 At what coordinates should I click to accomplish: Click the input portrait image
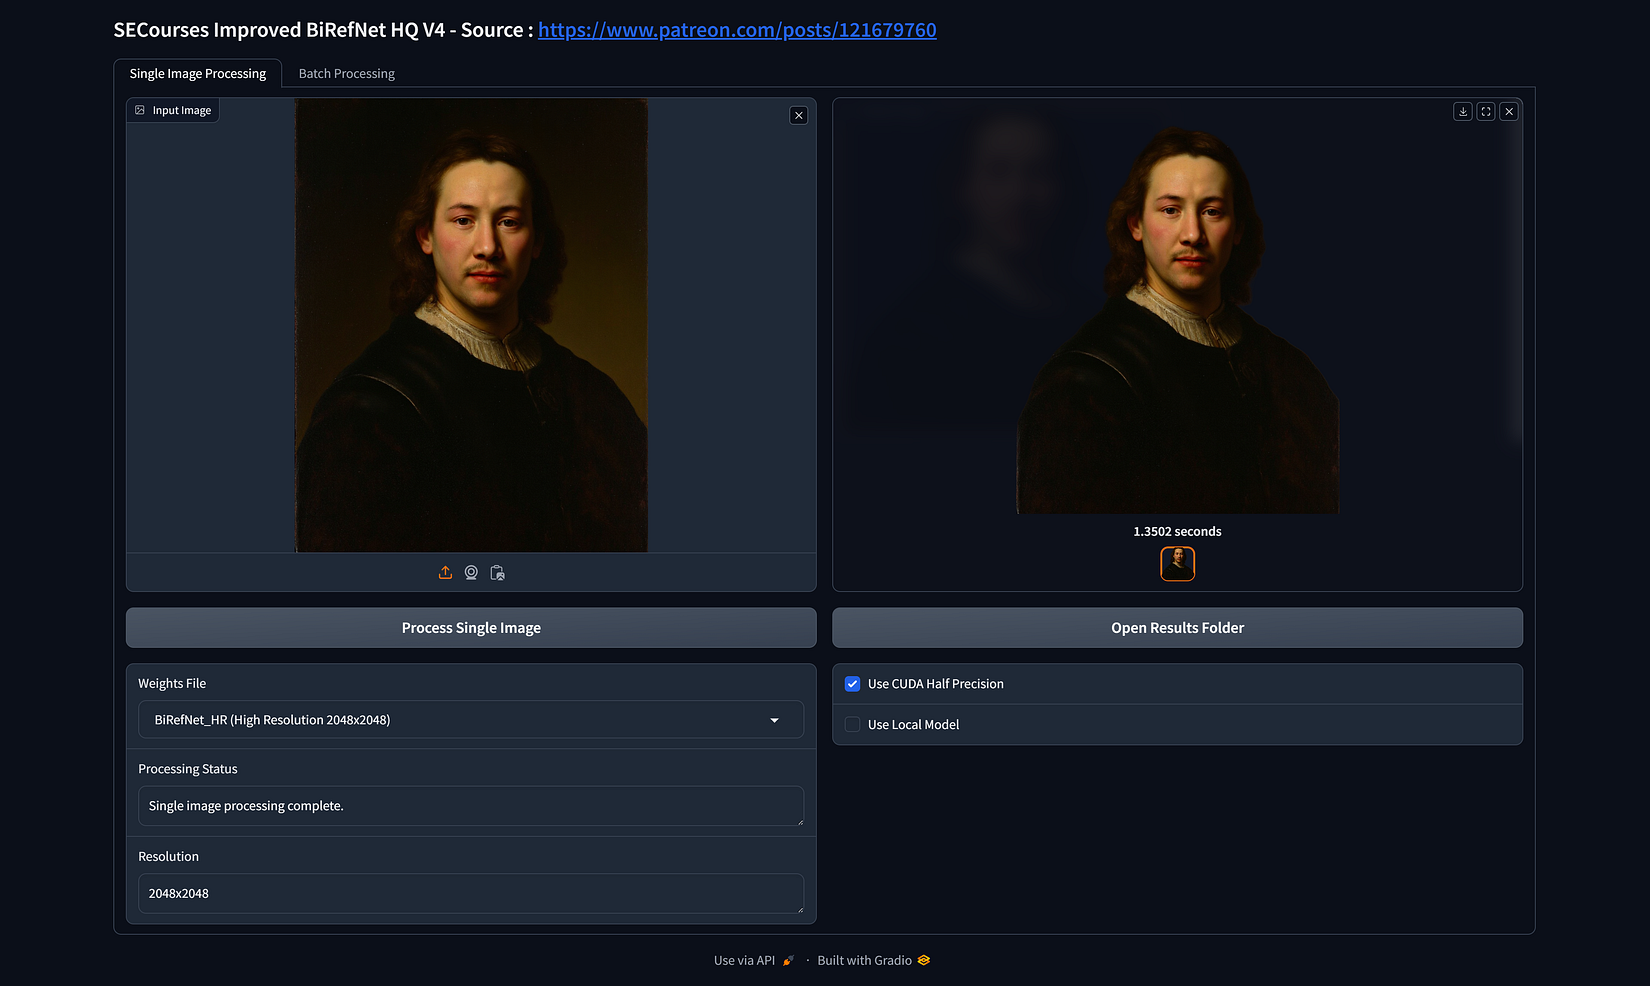[x=471, y=325]
